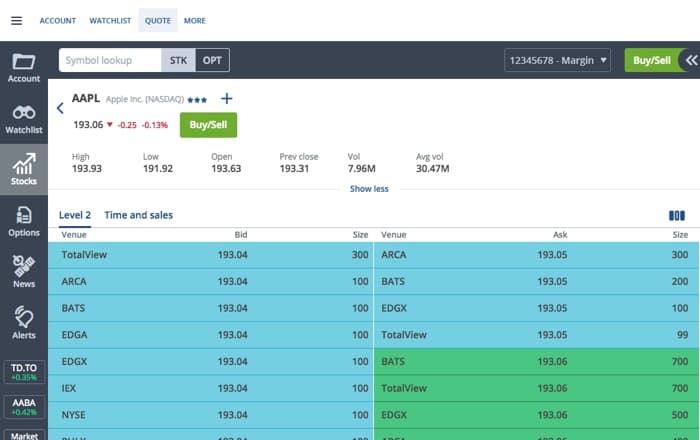The image size is (700, 440).
Task: Select OPT symbol type
Action: point(212,60)
